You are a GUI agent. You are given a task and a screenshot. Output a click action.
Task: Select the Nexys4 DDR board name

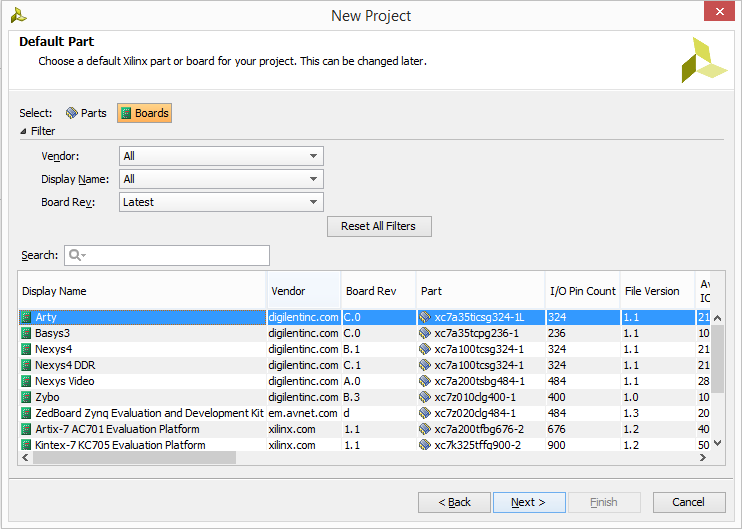[65, 365]
